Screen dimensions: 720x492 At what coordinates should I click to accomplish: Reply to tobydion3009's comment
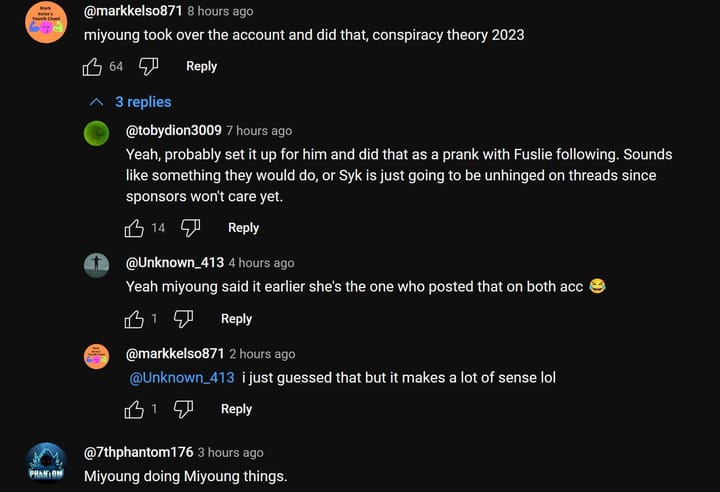[243, 228]
